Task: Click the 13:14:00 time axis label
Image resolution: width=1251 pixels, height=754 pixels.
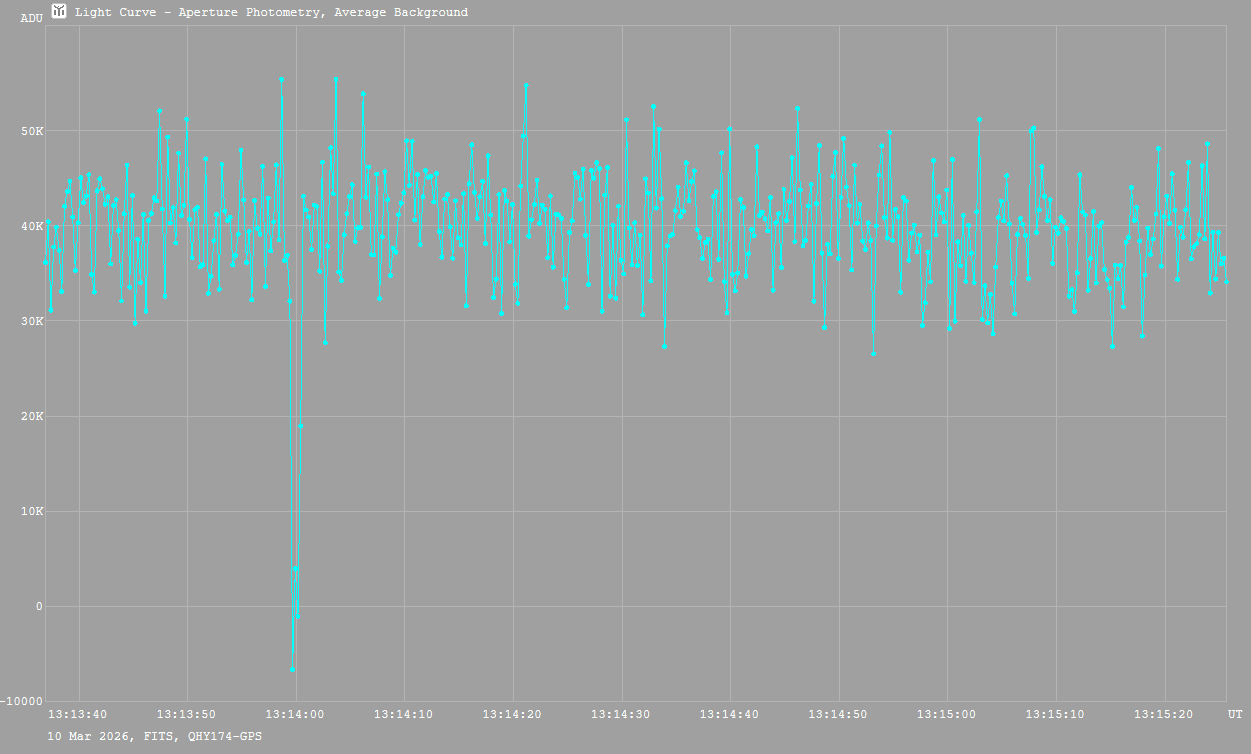Action: 295,714
